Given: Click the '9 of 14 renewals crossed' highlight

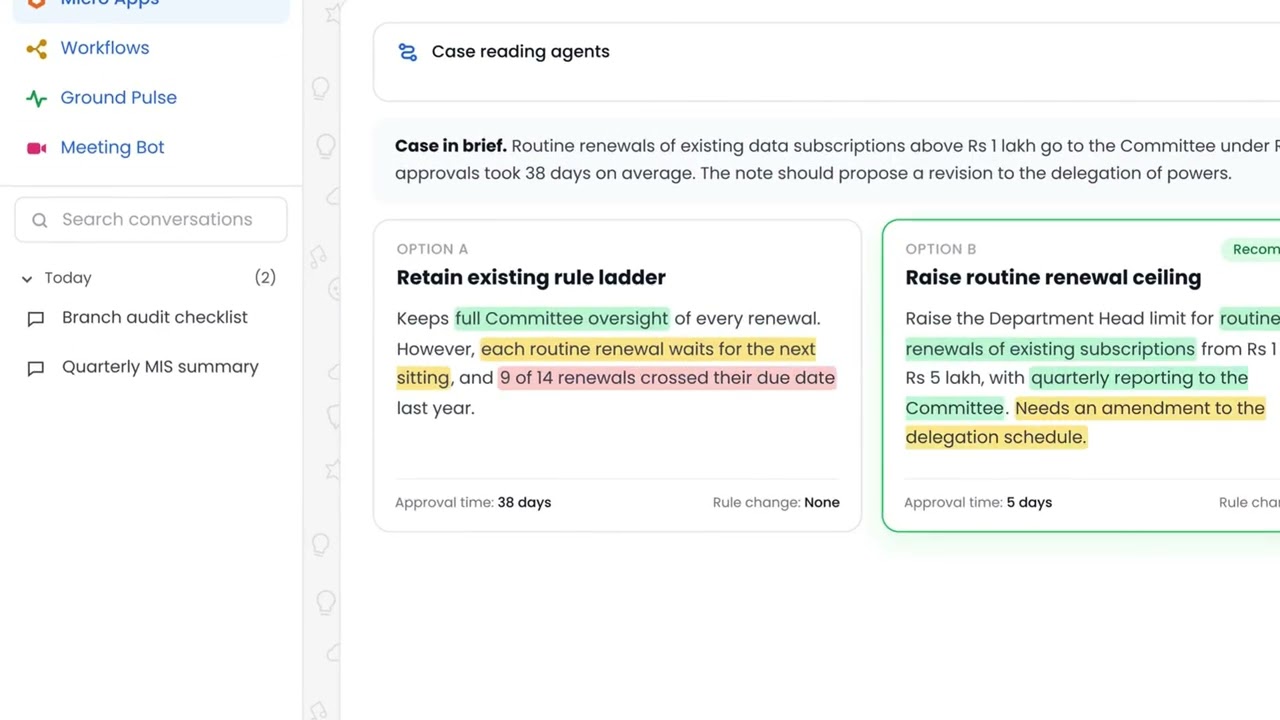Looking at the screenshot, I should [x=667, y=378].
